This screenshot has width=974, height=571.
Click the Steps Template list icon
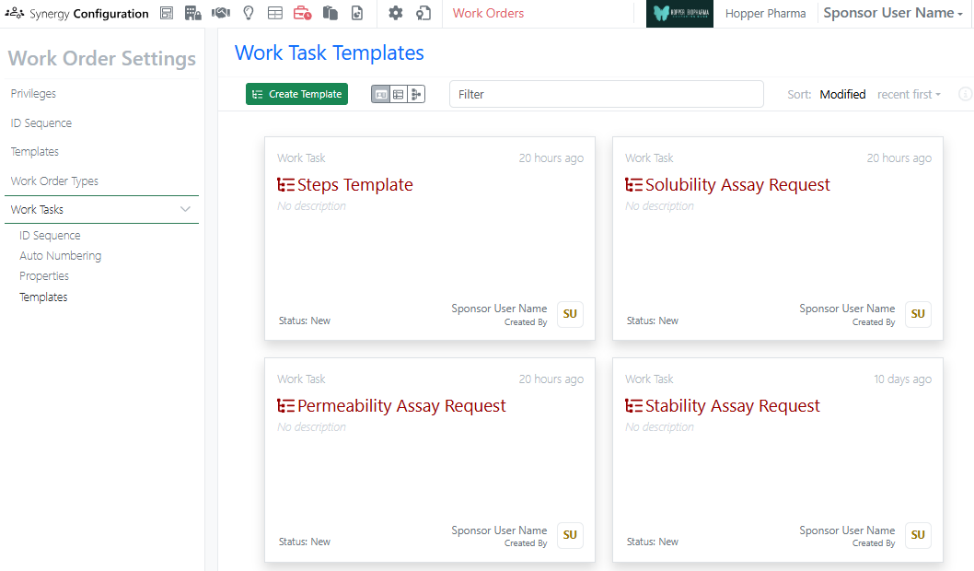(286, 185)
